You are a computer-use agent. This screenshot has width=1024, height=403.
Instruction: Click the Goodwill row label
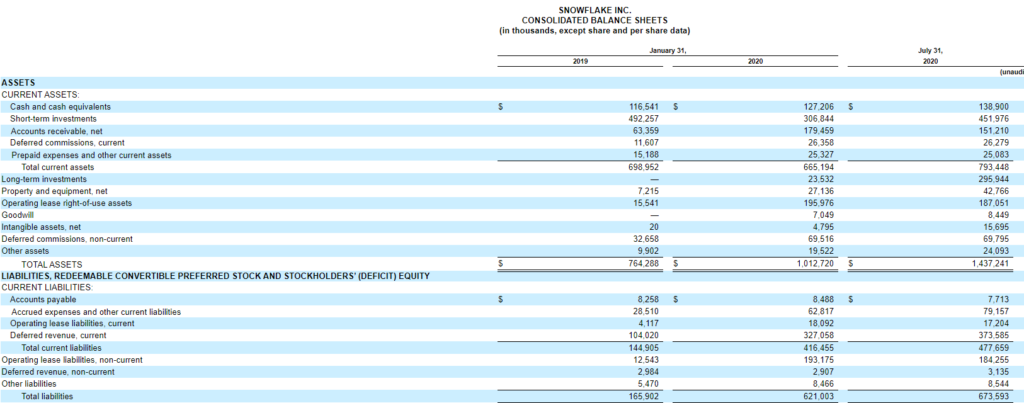click(x=16, y=215)
